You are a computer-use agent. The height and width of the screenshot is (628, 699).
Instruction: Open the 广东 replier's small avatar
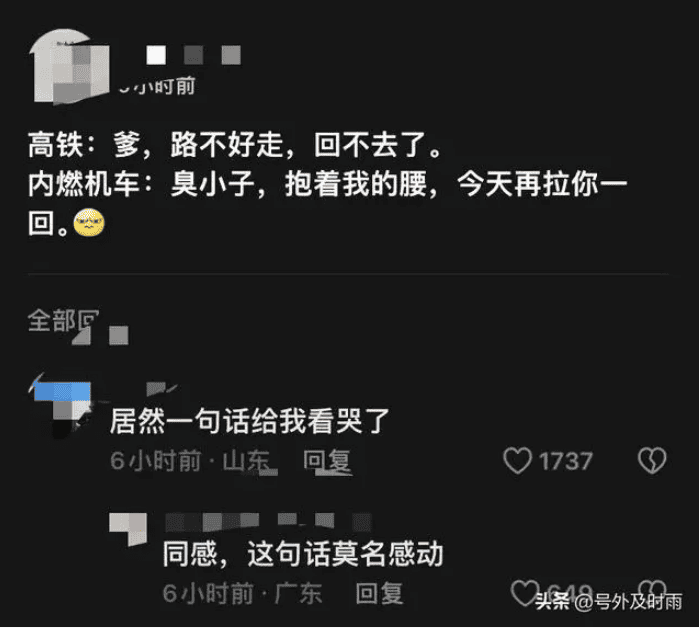click(x=128, y=529)
